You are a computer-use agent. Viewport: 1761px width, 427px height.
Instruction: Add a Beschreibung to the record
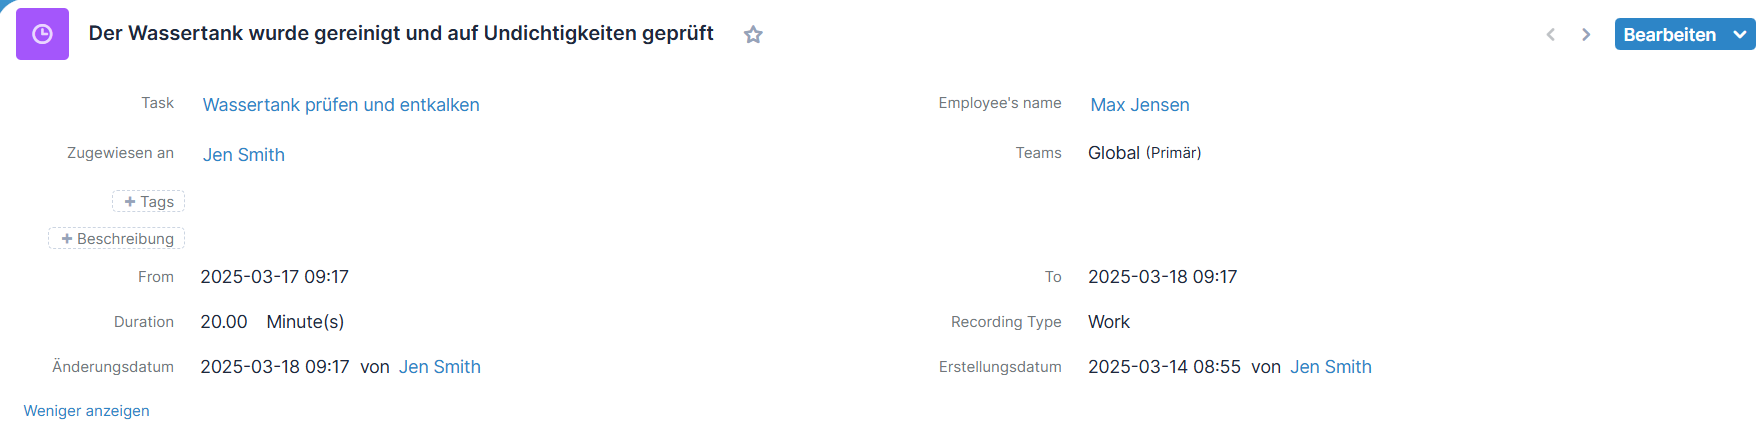[117, 238]
